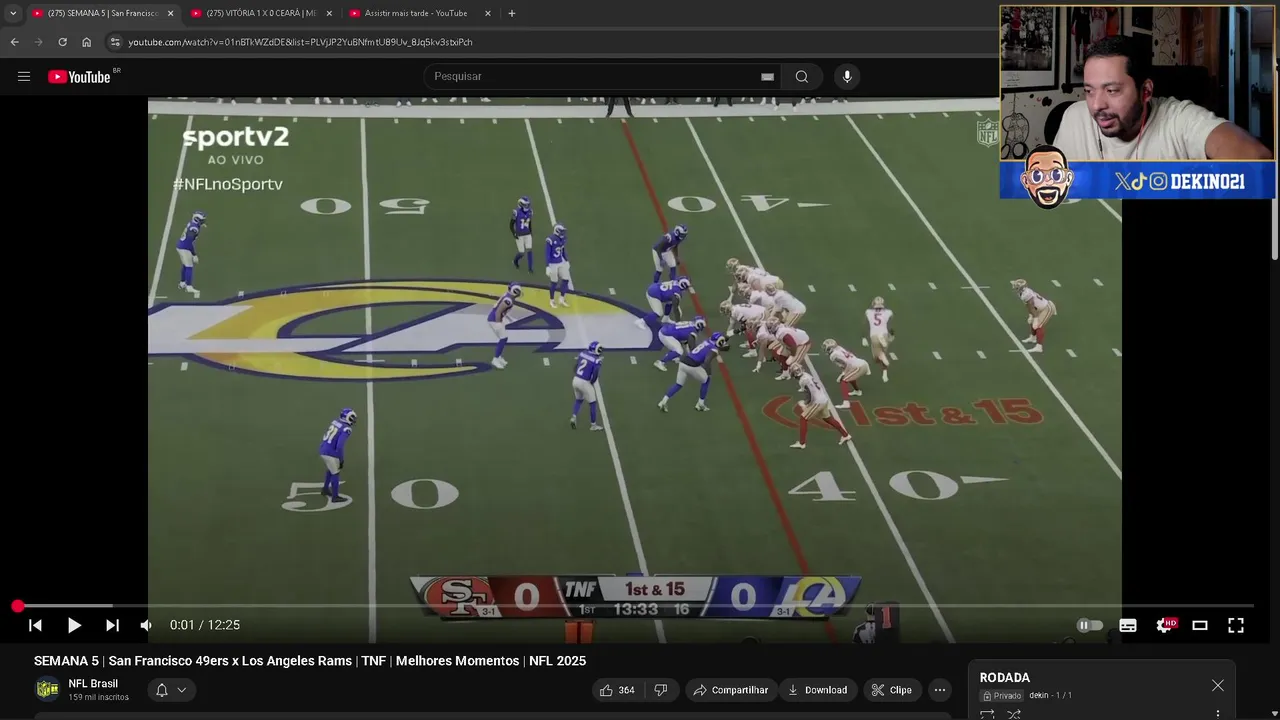Go back in browser history
Viewport: 1280px width, 720px height.
14,42
